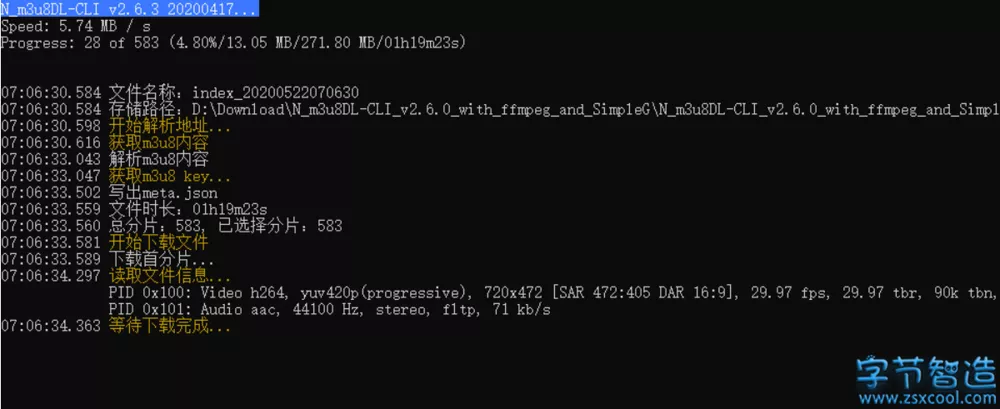Click the highlighted N_m3u8DL-CLI v2.6.3 title text

pos(128,9)
